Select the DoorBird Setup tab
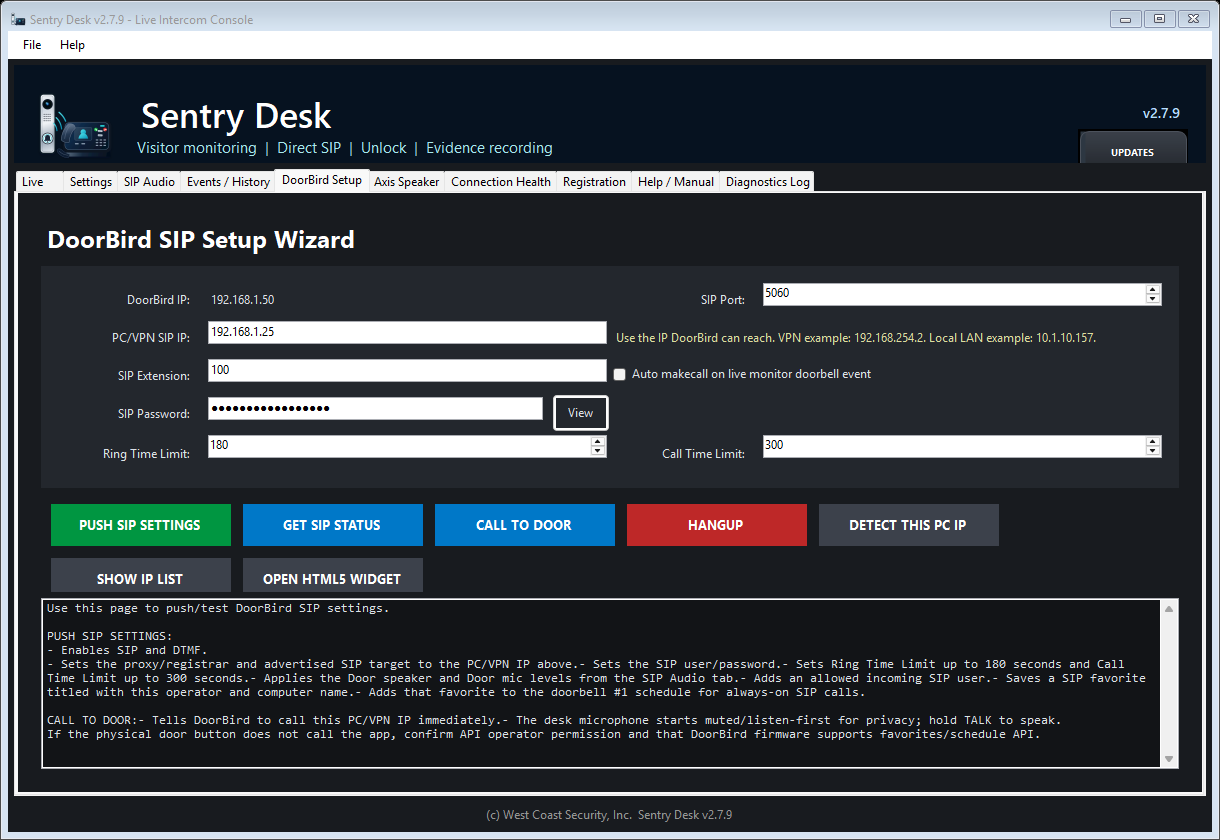The width and height of the screenshot is (1220, 840). (x=322, y=180)
